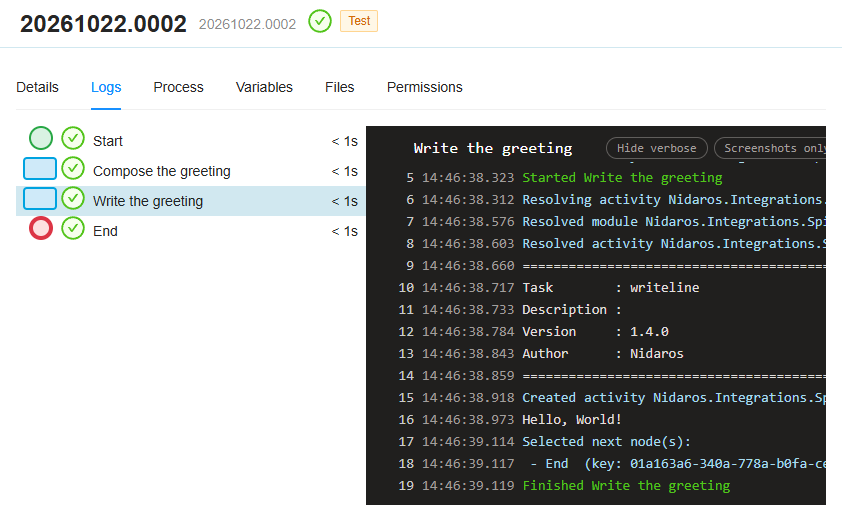Click log line 6 Resolving activity
The height and width of the screenshot is (505, 842).
click(x=674, y=199)
